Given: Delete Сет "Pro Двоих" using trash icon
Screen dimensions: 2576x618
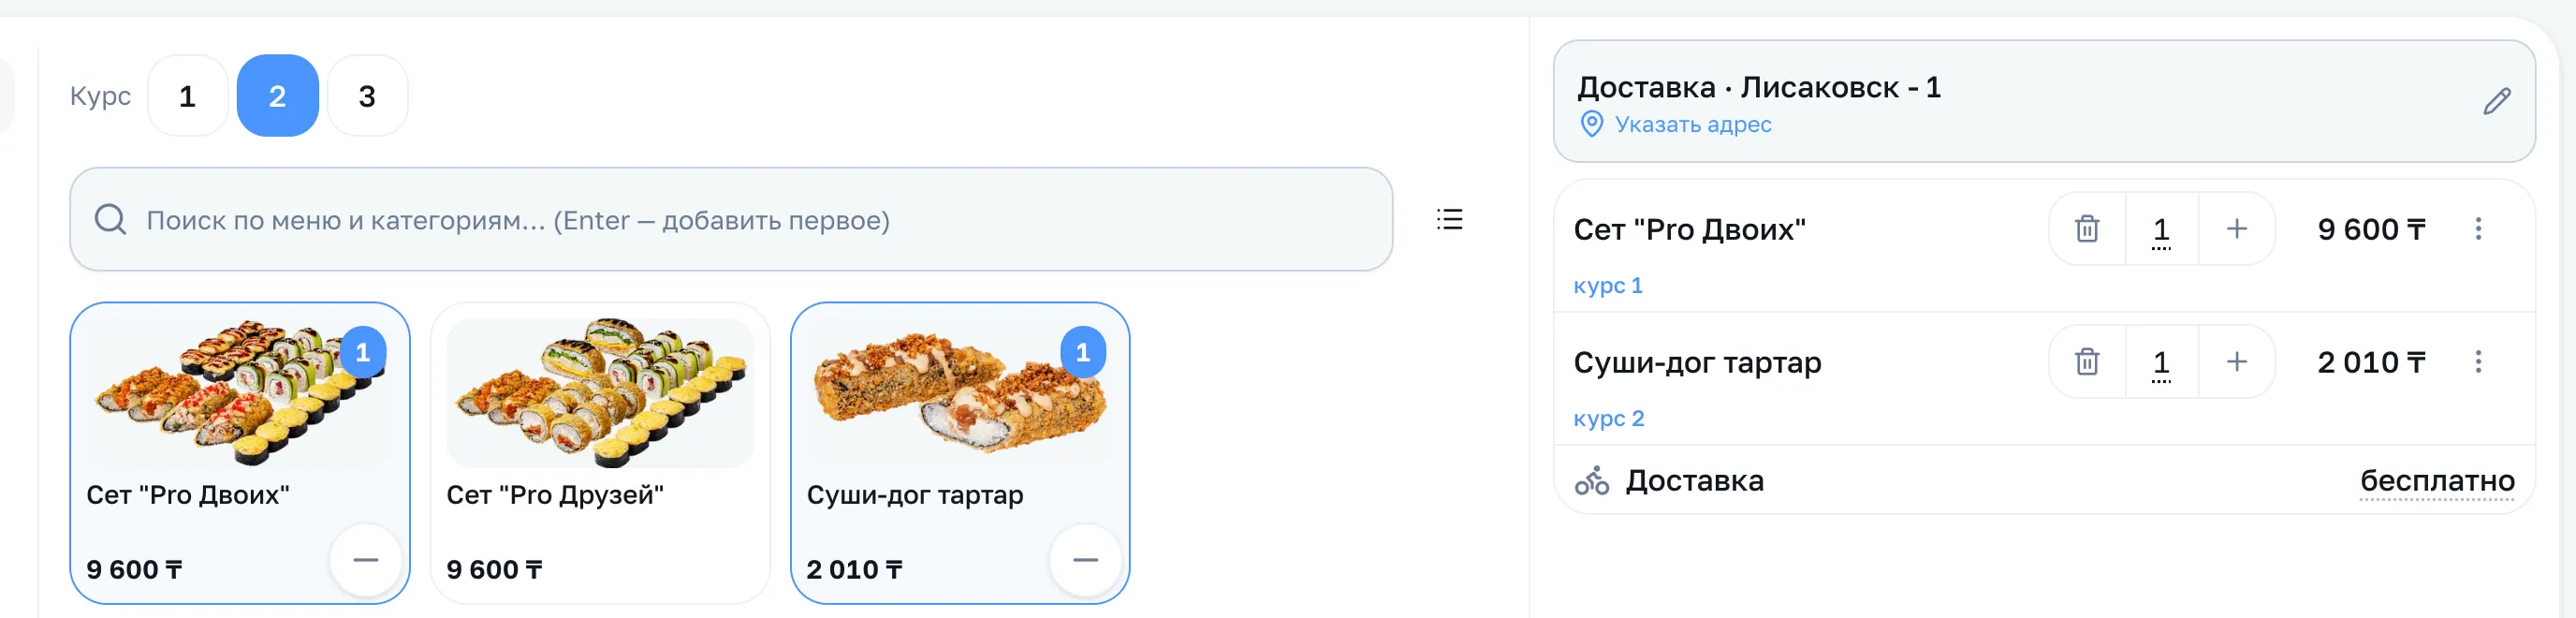Looking at the screenshot, I should (x=2087, y=229).
